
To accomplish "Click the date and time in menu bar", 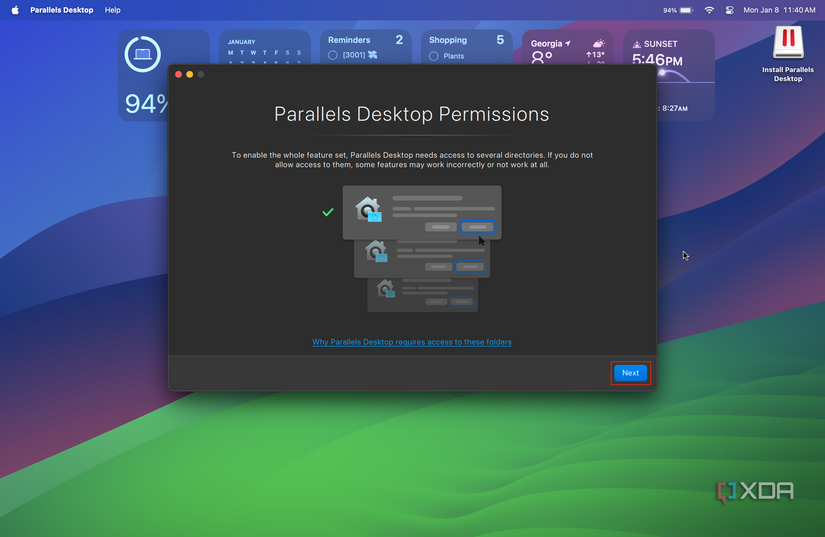I will [x=779, y=10].
